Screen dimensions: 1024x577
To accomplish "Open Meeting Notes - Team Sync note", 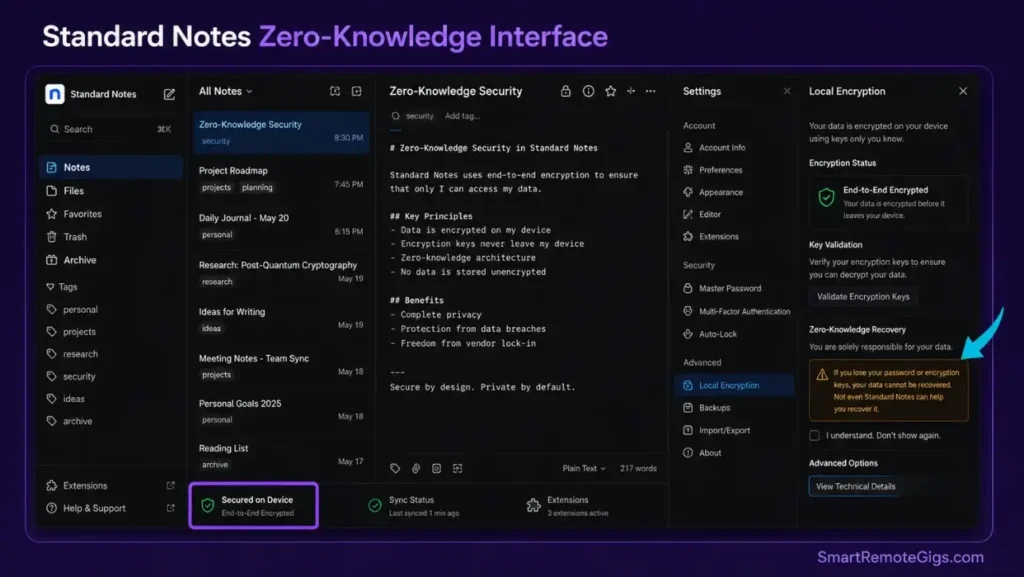I will [281, 366].
